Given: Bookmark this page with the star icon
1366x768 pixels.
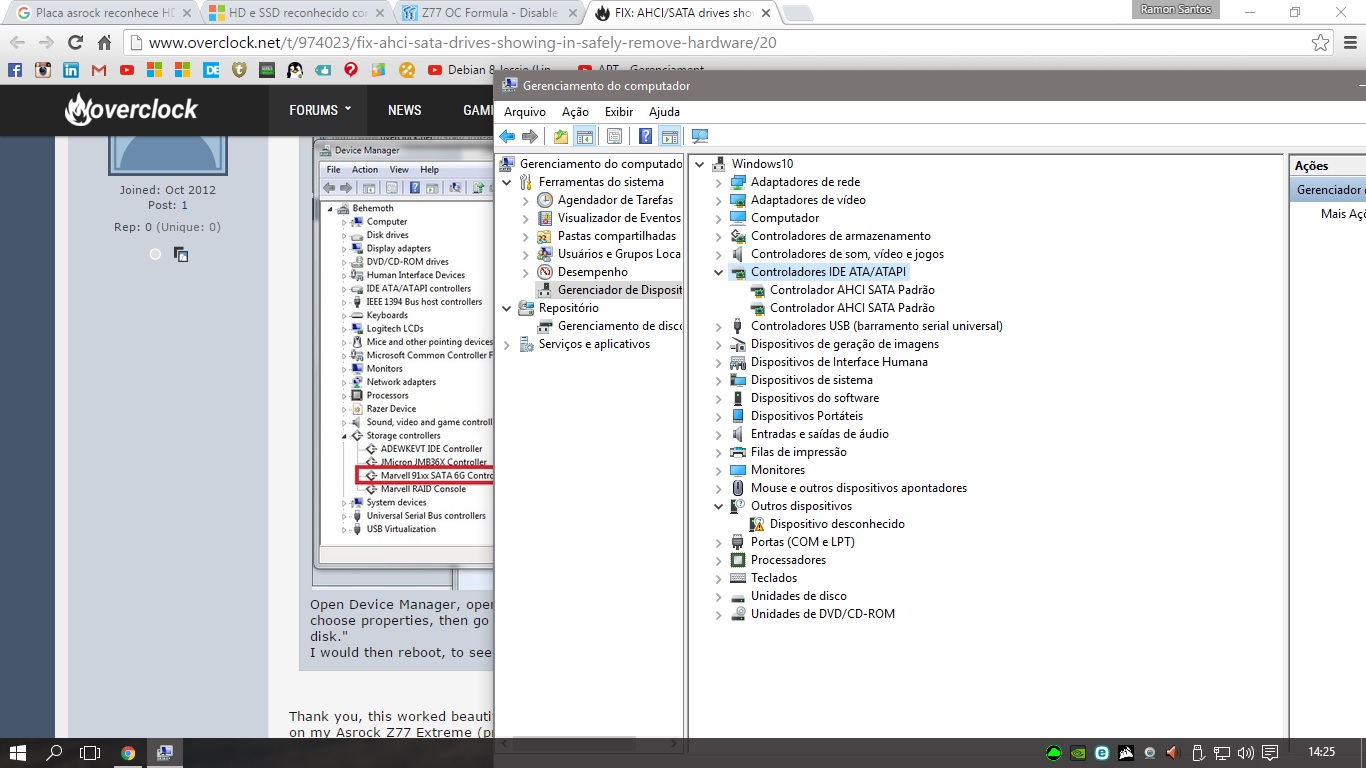Looking at the screenshot, I should point(1321,43).
